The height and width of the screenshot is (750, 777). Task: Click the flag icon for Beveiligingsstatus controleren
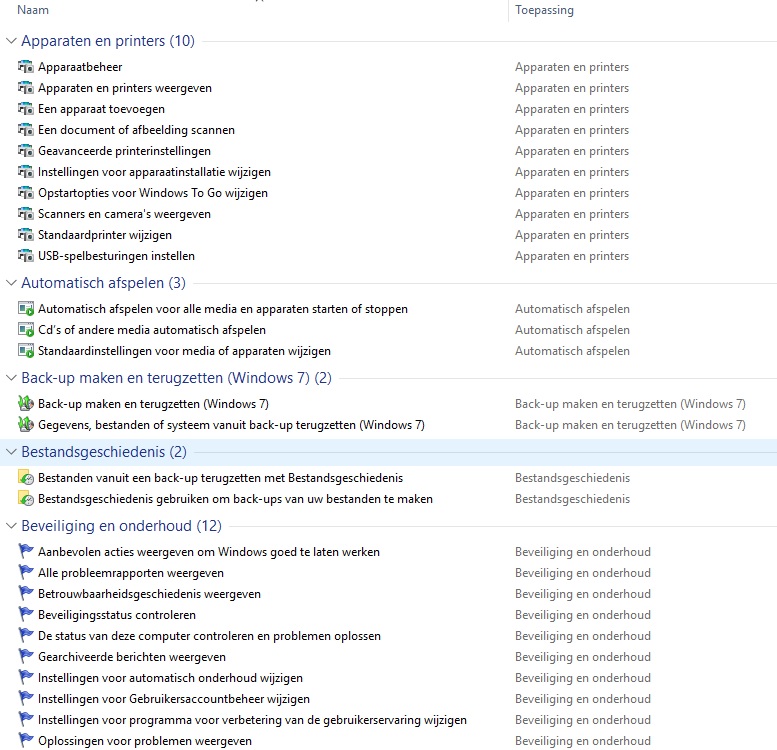coord(26,614)
